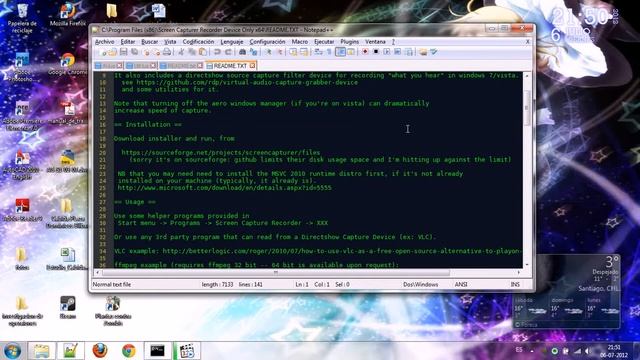Click the Close document toolbar icon

click(x=146, y=52)
